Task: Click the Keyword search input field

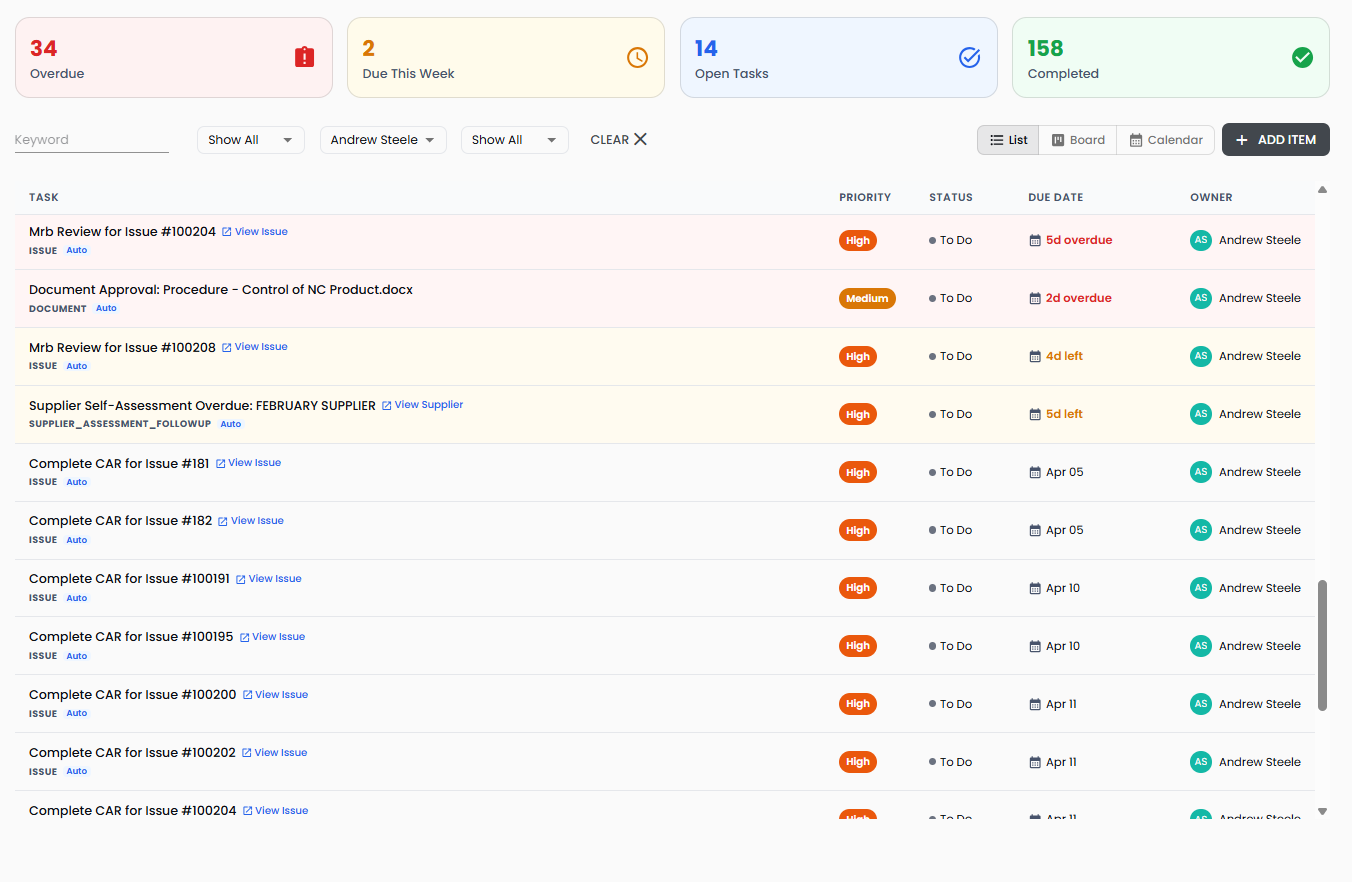Action: coord(91,140)
